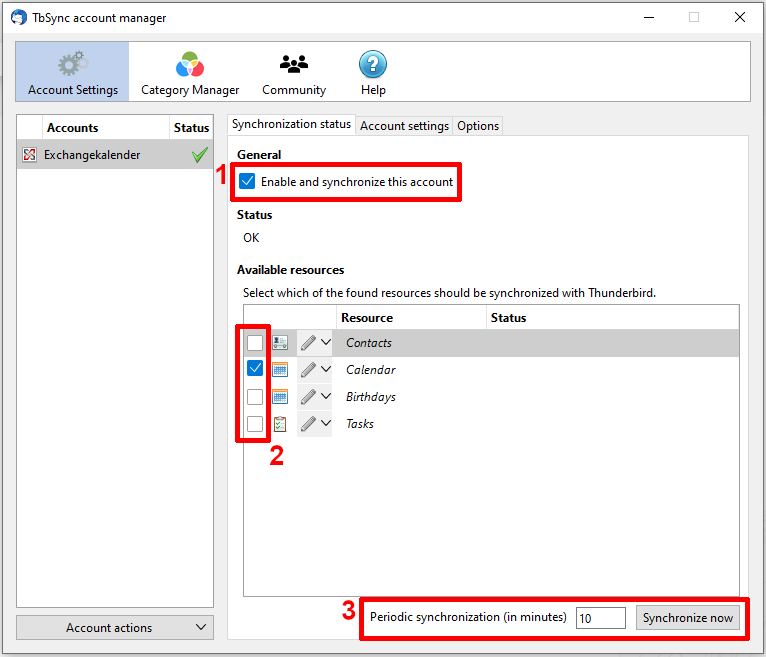Click the Birthdays resource calendar icon
The height and width of the screenshot is (657, 766).
280,396
